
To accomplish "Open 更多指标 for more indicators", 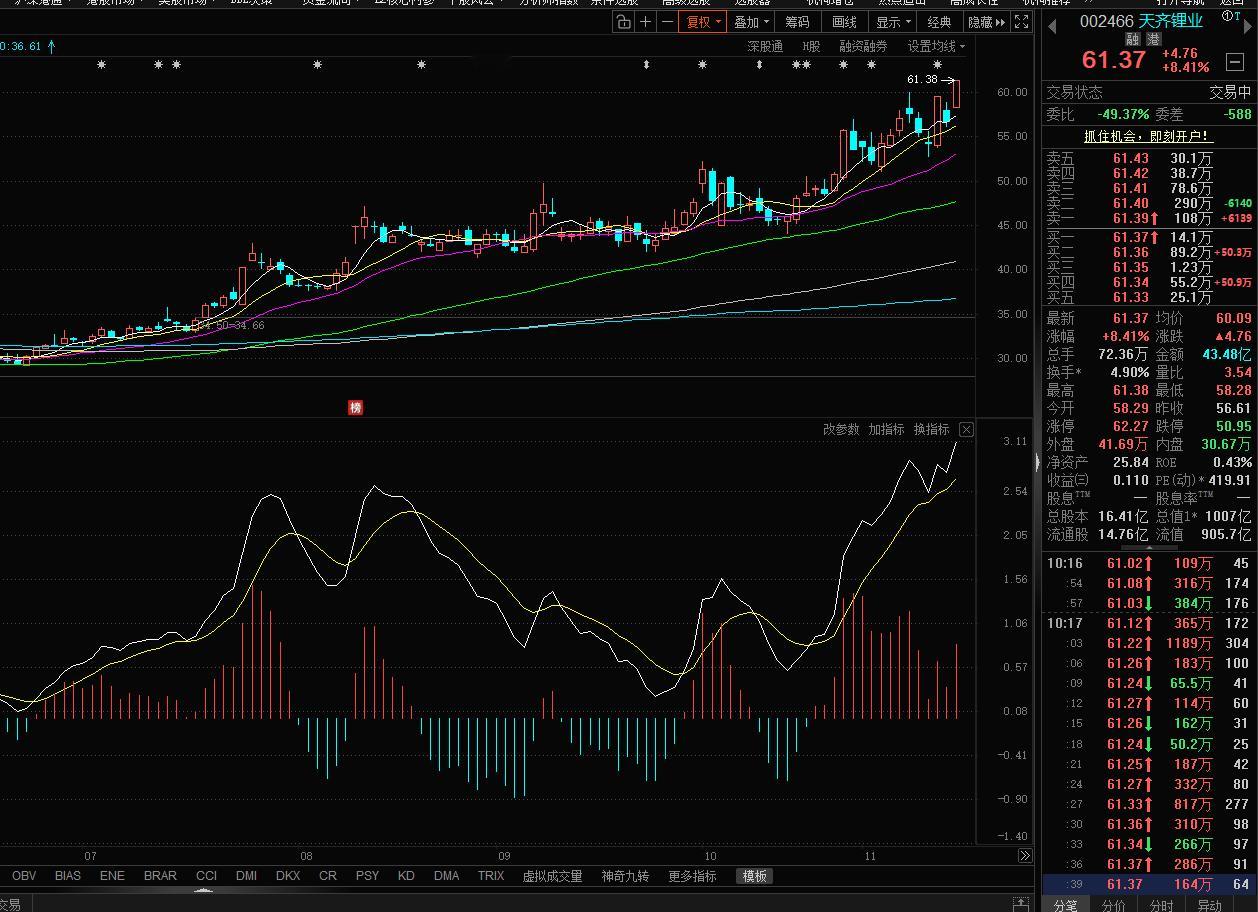I will click(x=692, y=876).
